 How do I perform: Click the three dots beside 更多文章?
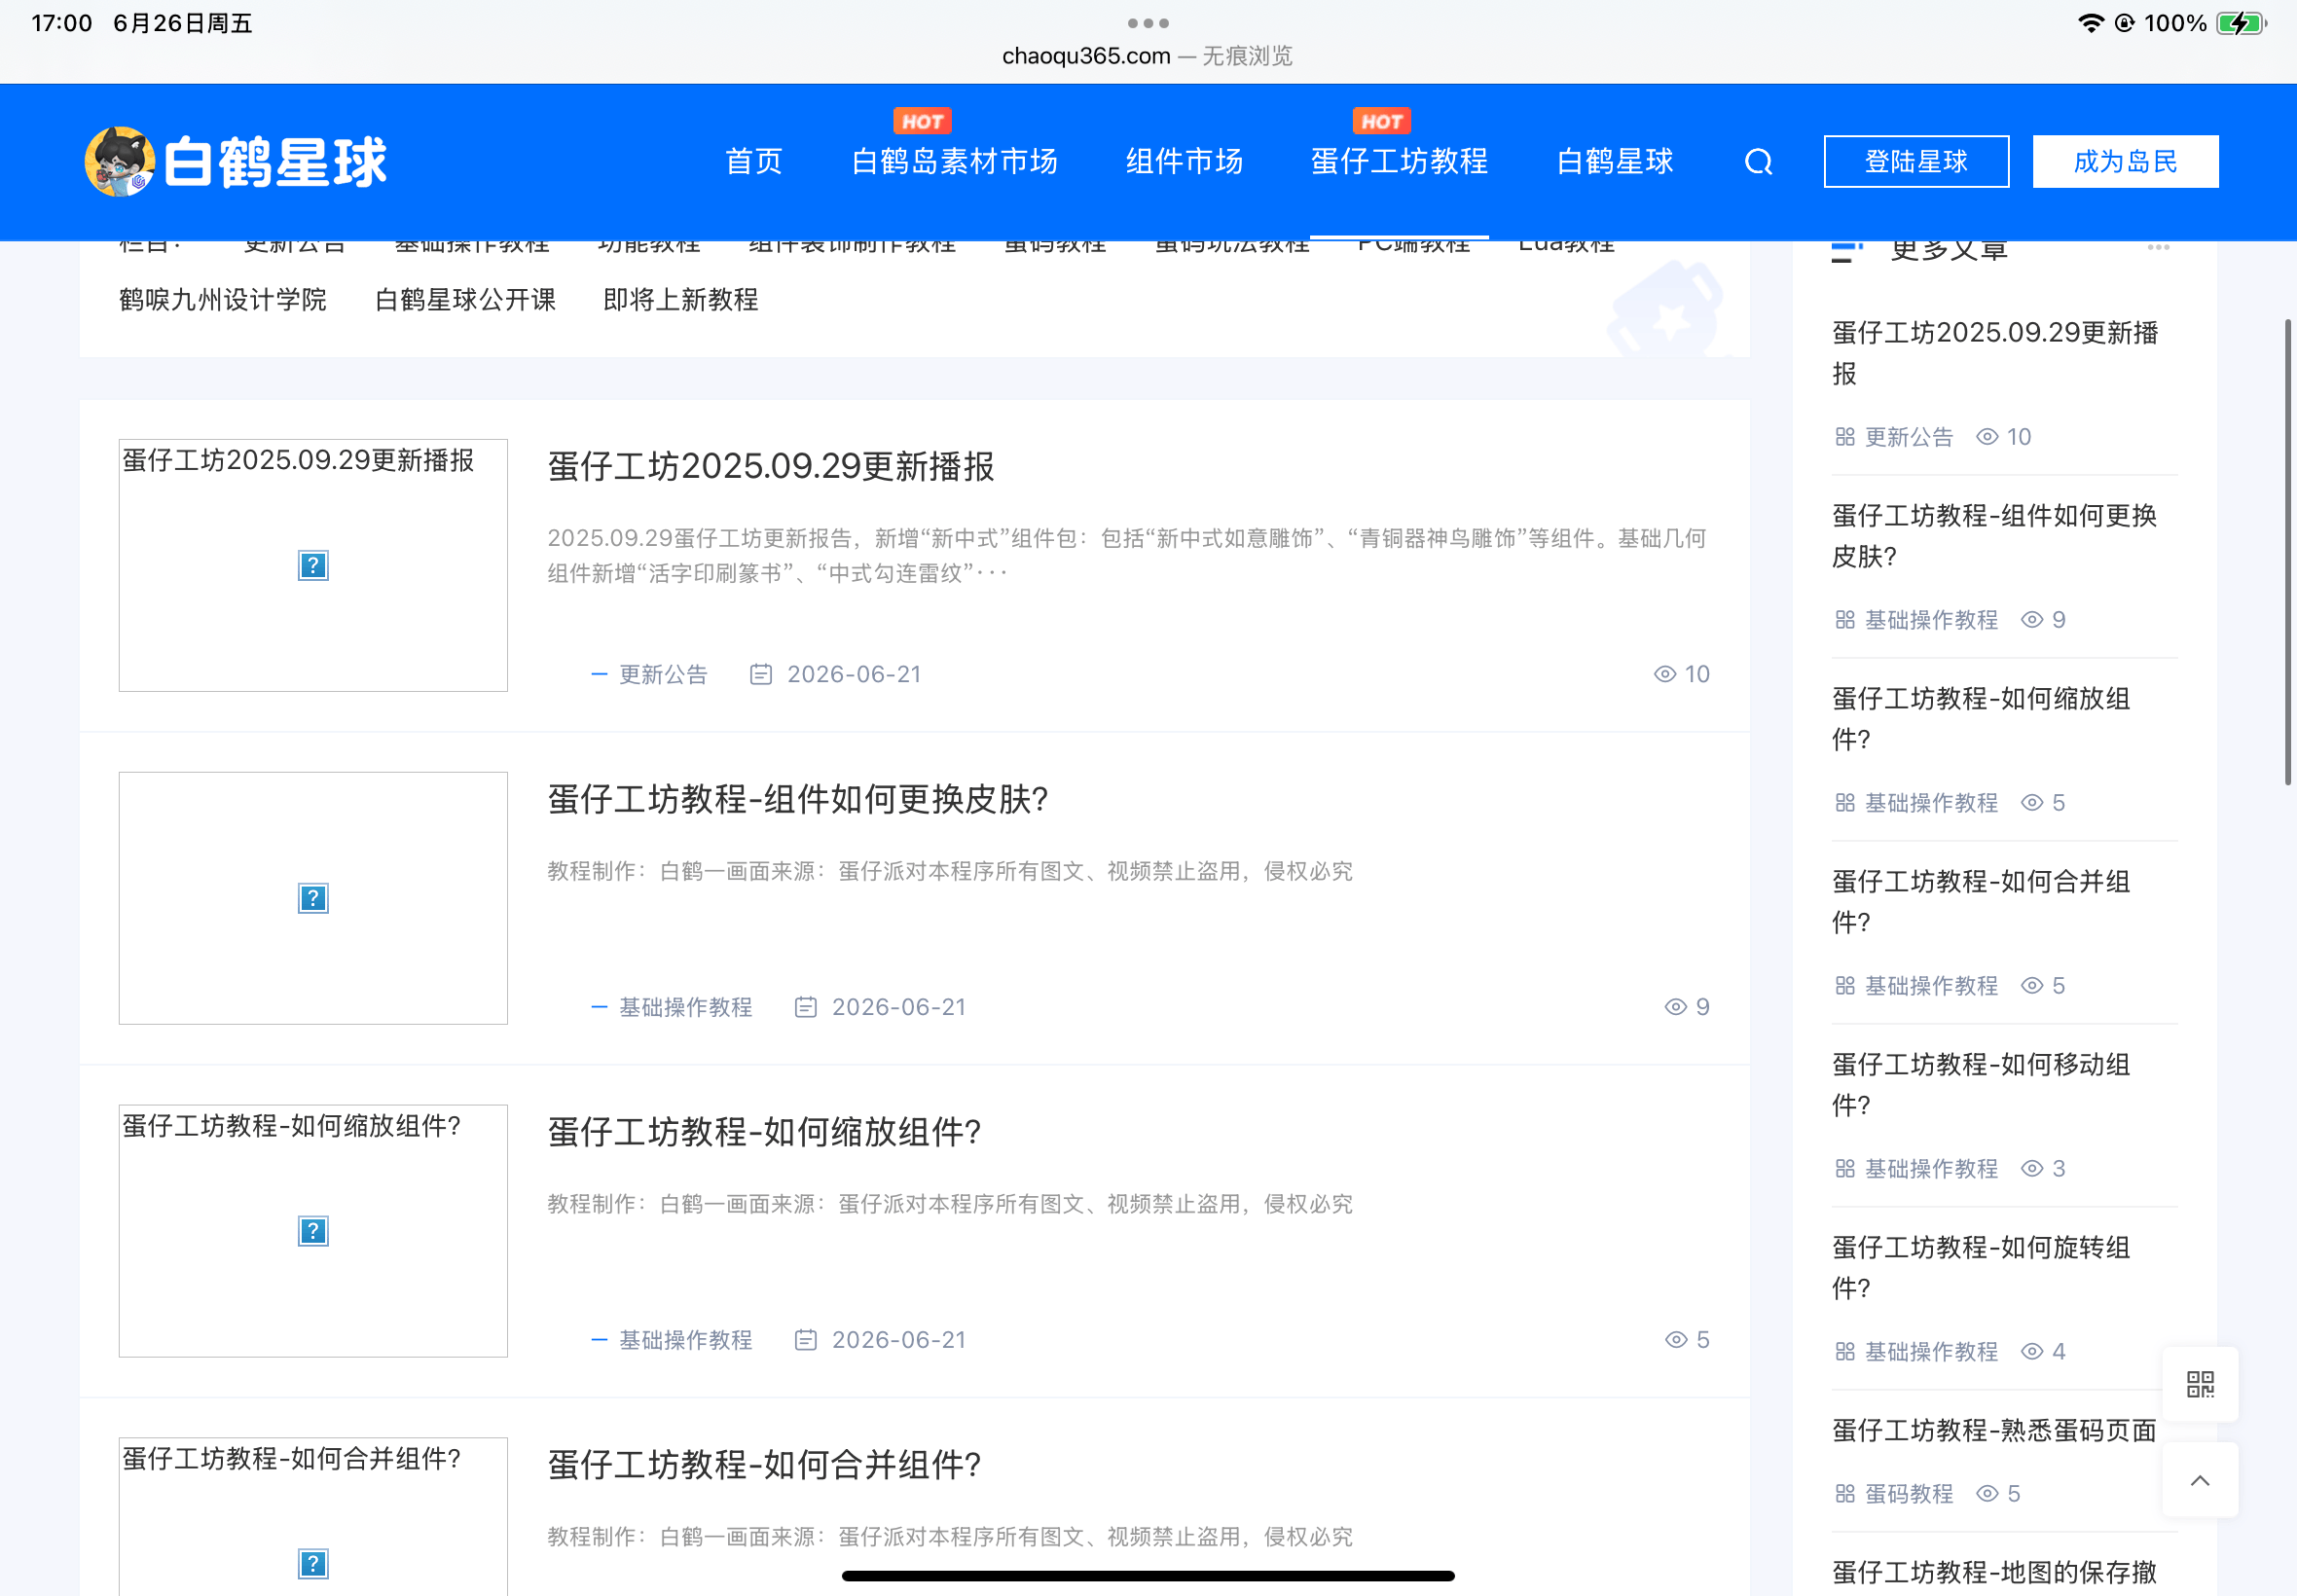2158,247
